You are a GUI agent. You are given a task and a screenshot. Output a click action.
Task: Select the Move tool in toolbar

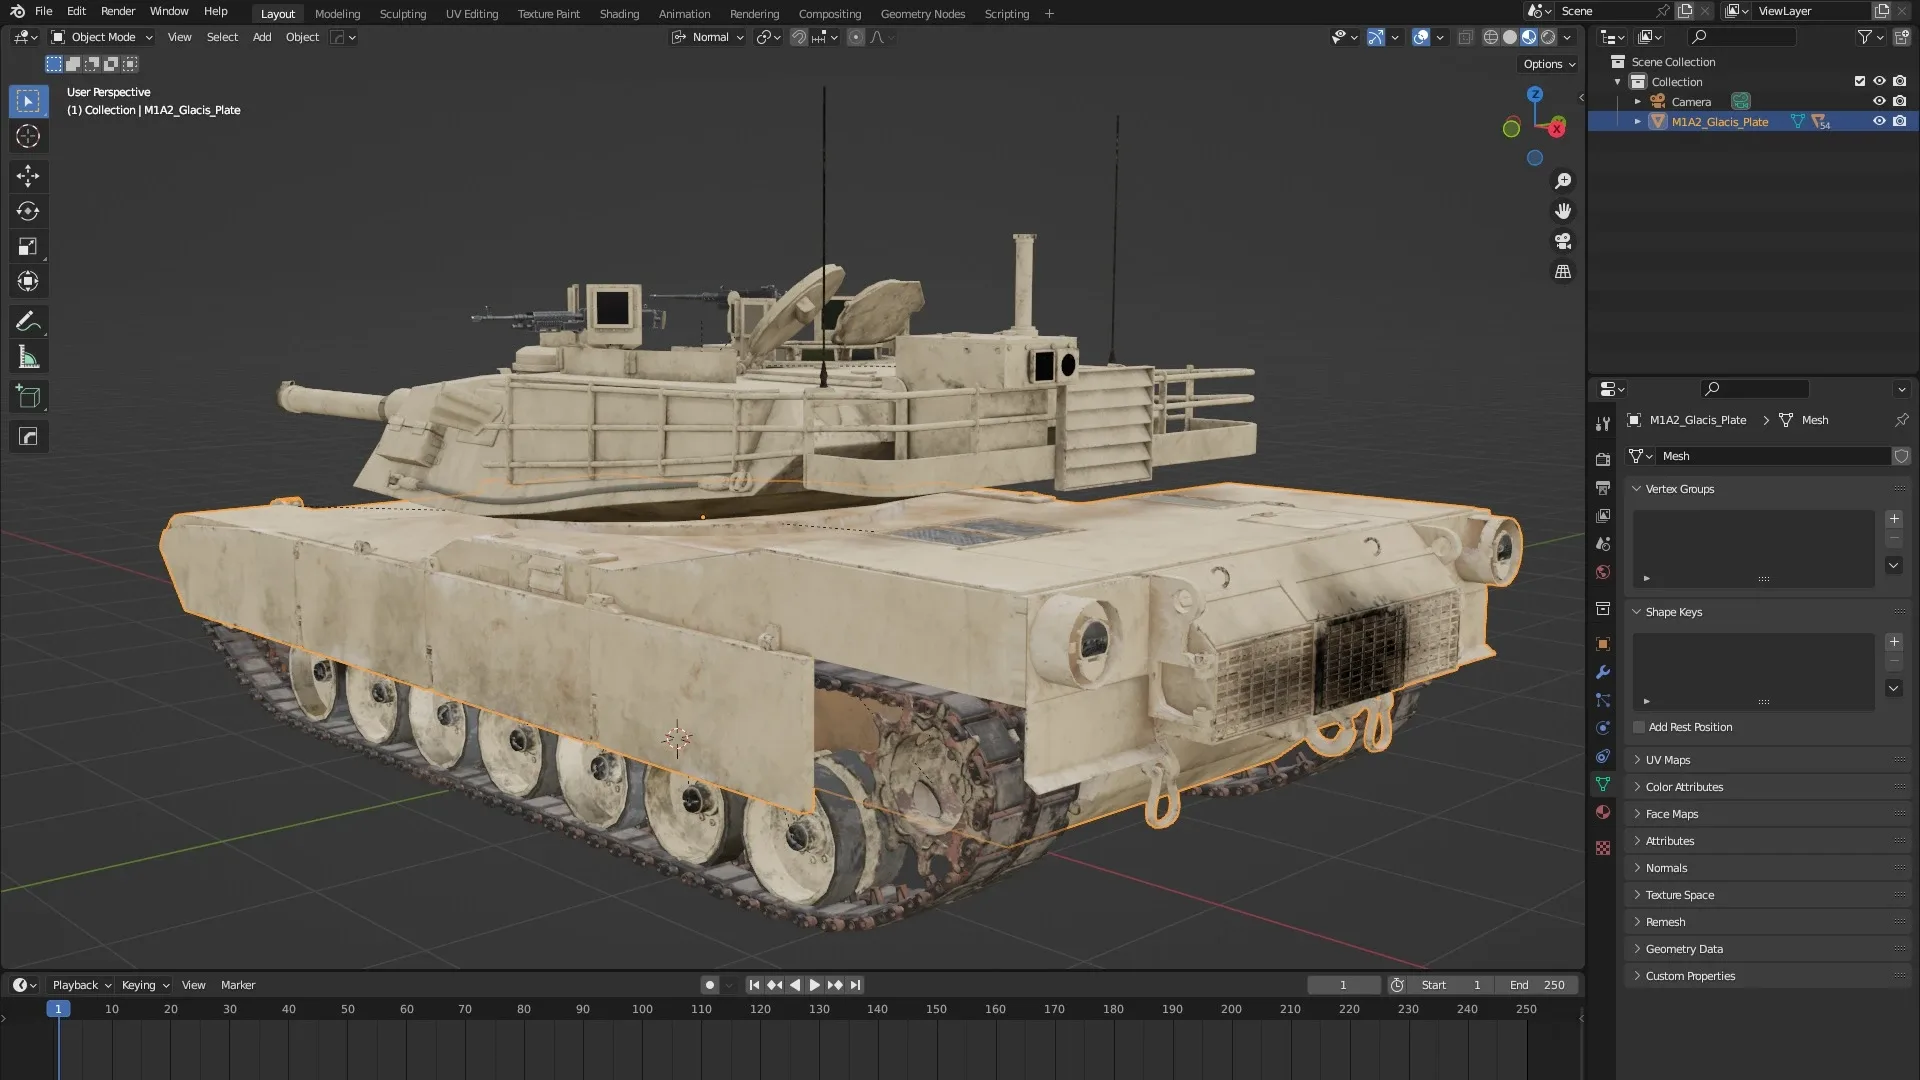pyautogui.click(x=28, y=176)
